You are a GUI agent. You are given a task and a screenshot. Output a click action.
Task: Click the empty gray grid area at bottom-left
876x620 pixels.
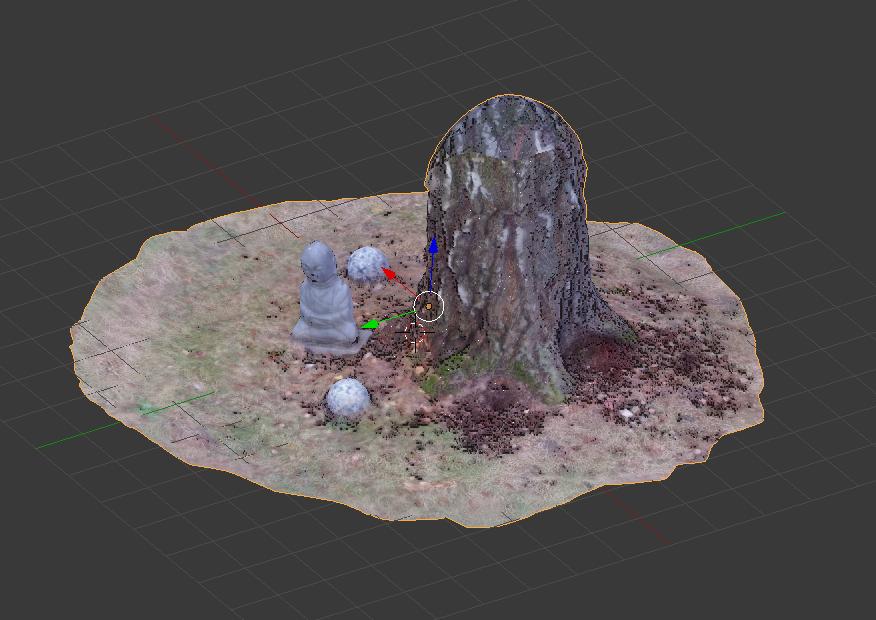100,540
